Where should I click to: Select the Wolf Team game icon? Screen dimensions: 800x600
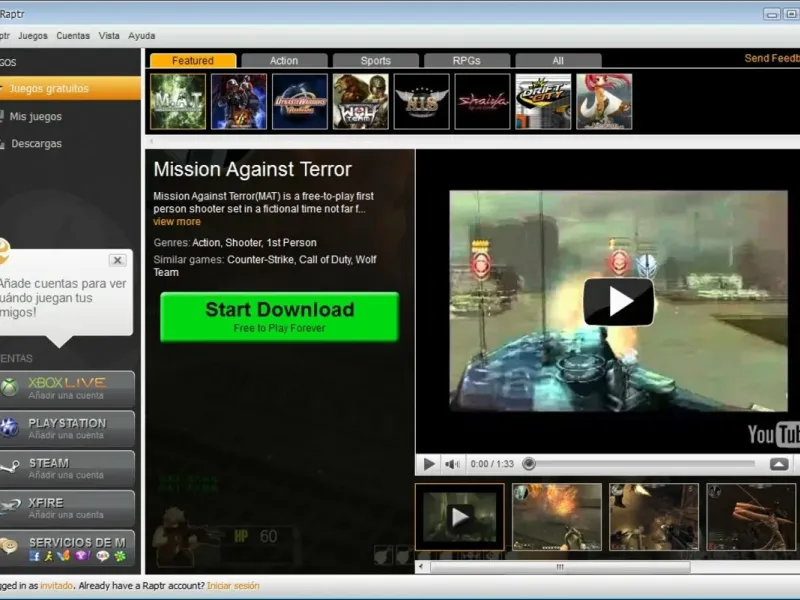(361, 101)
